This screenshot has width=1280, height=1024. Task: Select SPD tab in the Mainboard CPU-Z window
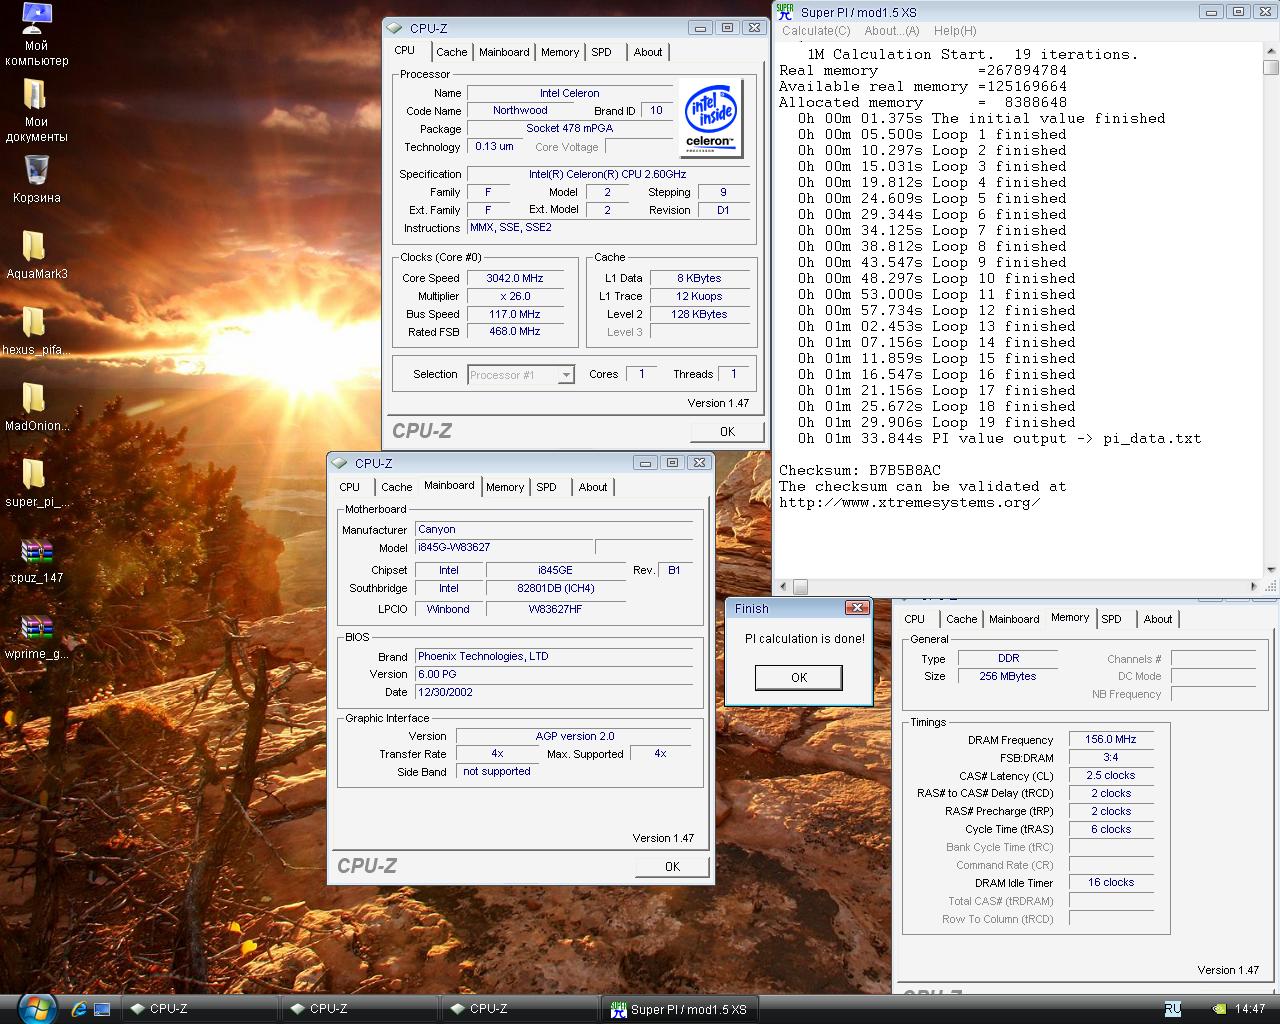click(x=546, y=487)
